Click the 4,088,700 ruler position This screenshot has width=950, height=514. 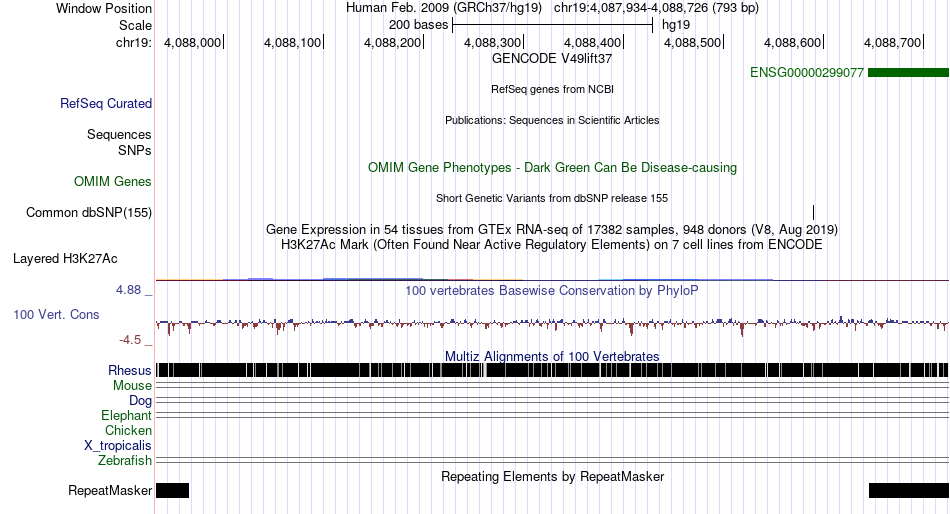tap(892, 42)
